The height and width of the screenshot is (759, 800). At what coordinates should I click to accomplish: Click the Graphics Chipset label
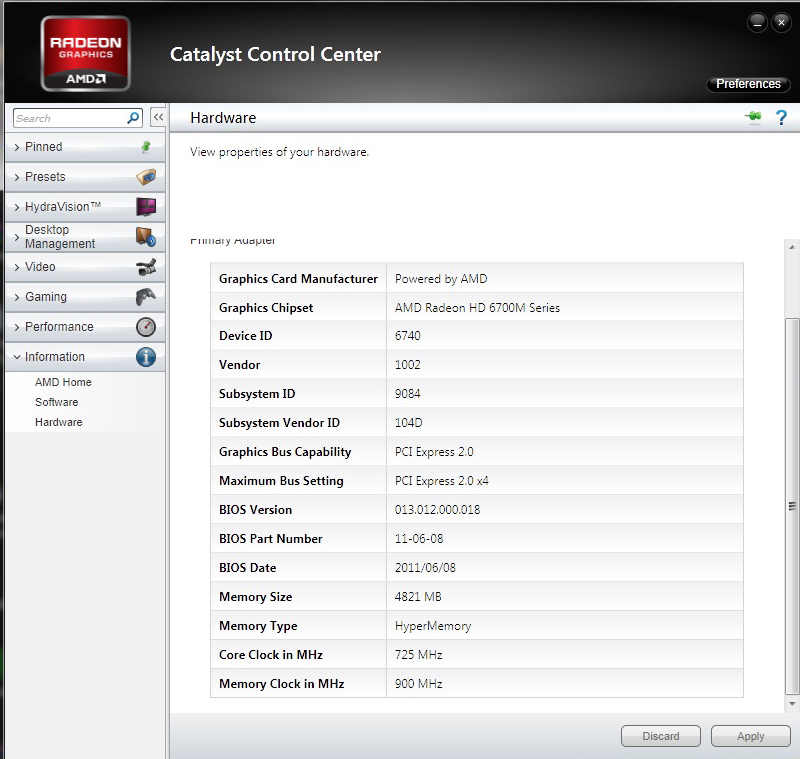266,308
